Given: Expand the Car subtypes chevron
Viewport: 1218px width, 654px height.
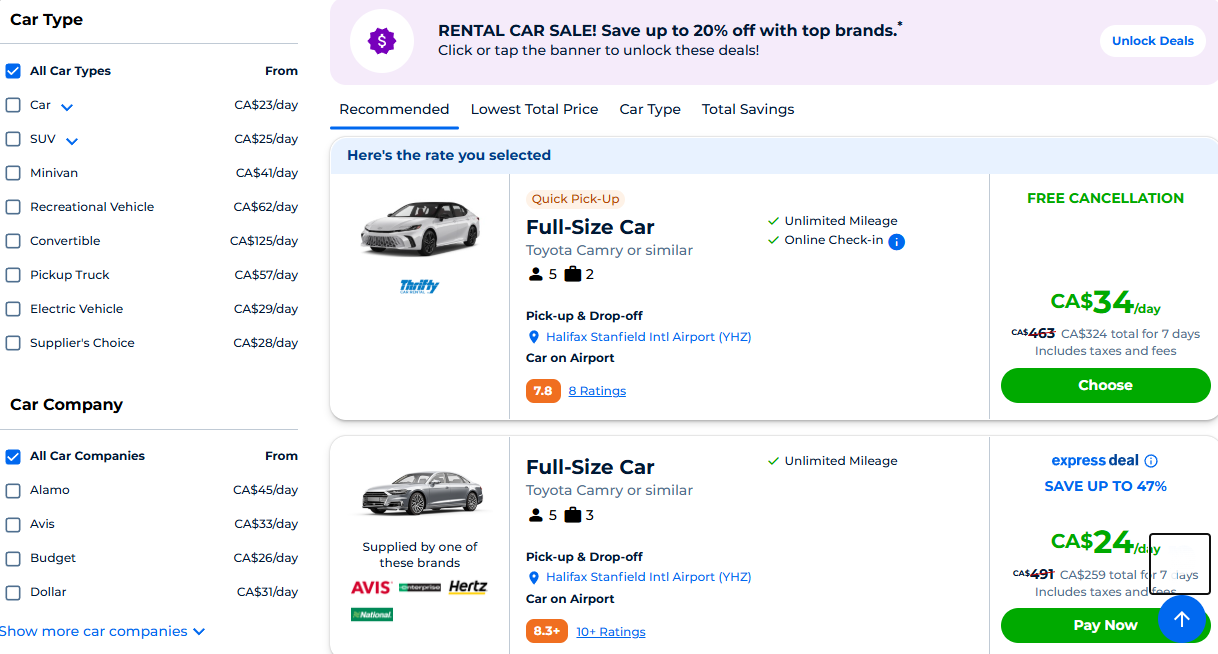Looking at the screenshot, I should 67,106.
